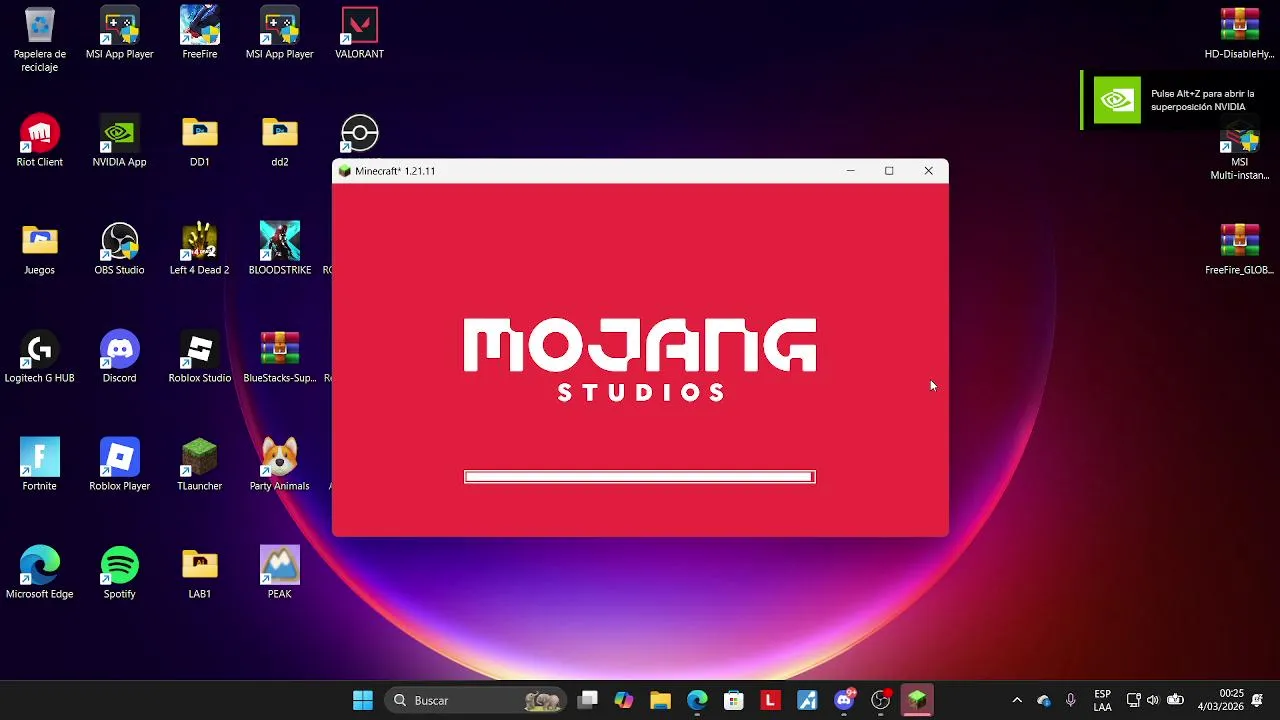Click the network tray icon

pyautogui.click(x=1133, y=700)
